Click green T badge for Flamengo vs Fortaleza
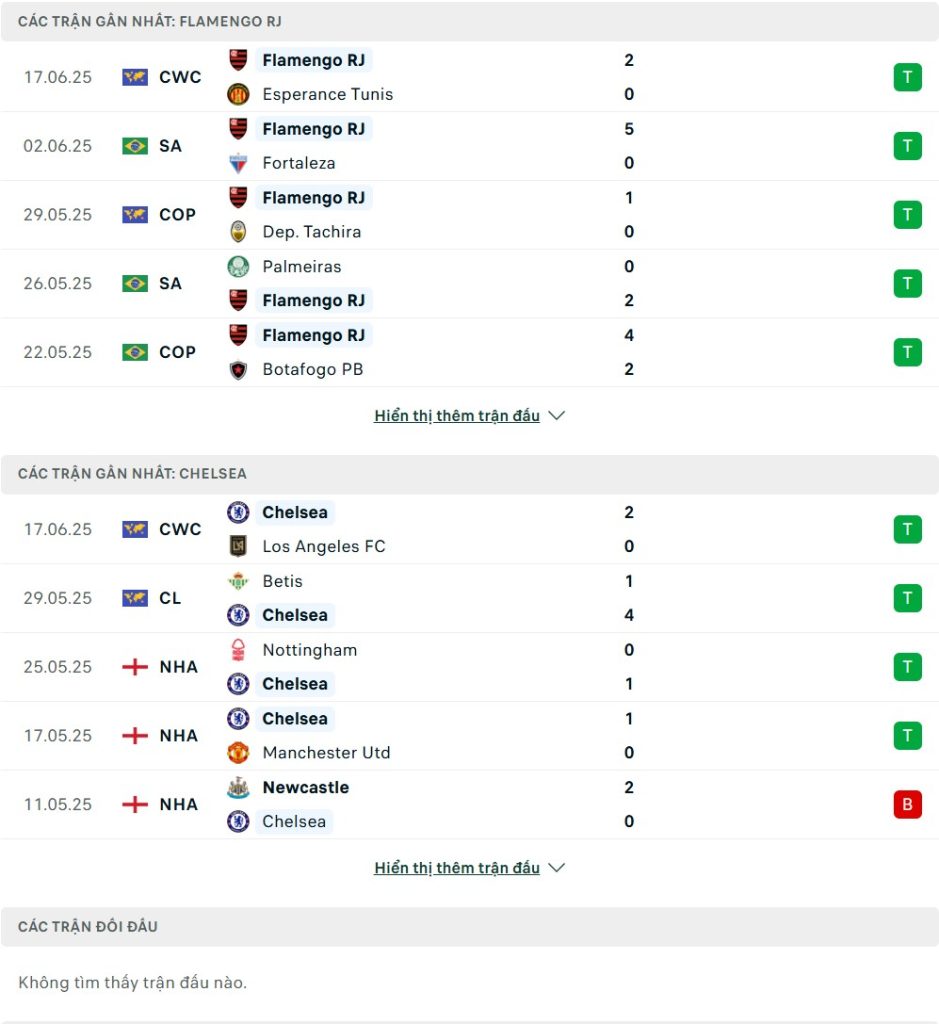The image size is (939, 1024). pyautogui.click(x=907, y=146)
